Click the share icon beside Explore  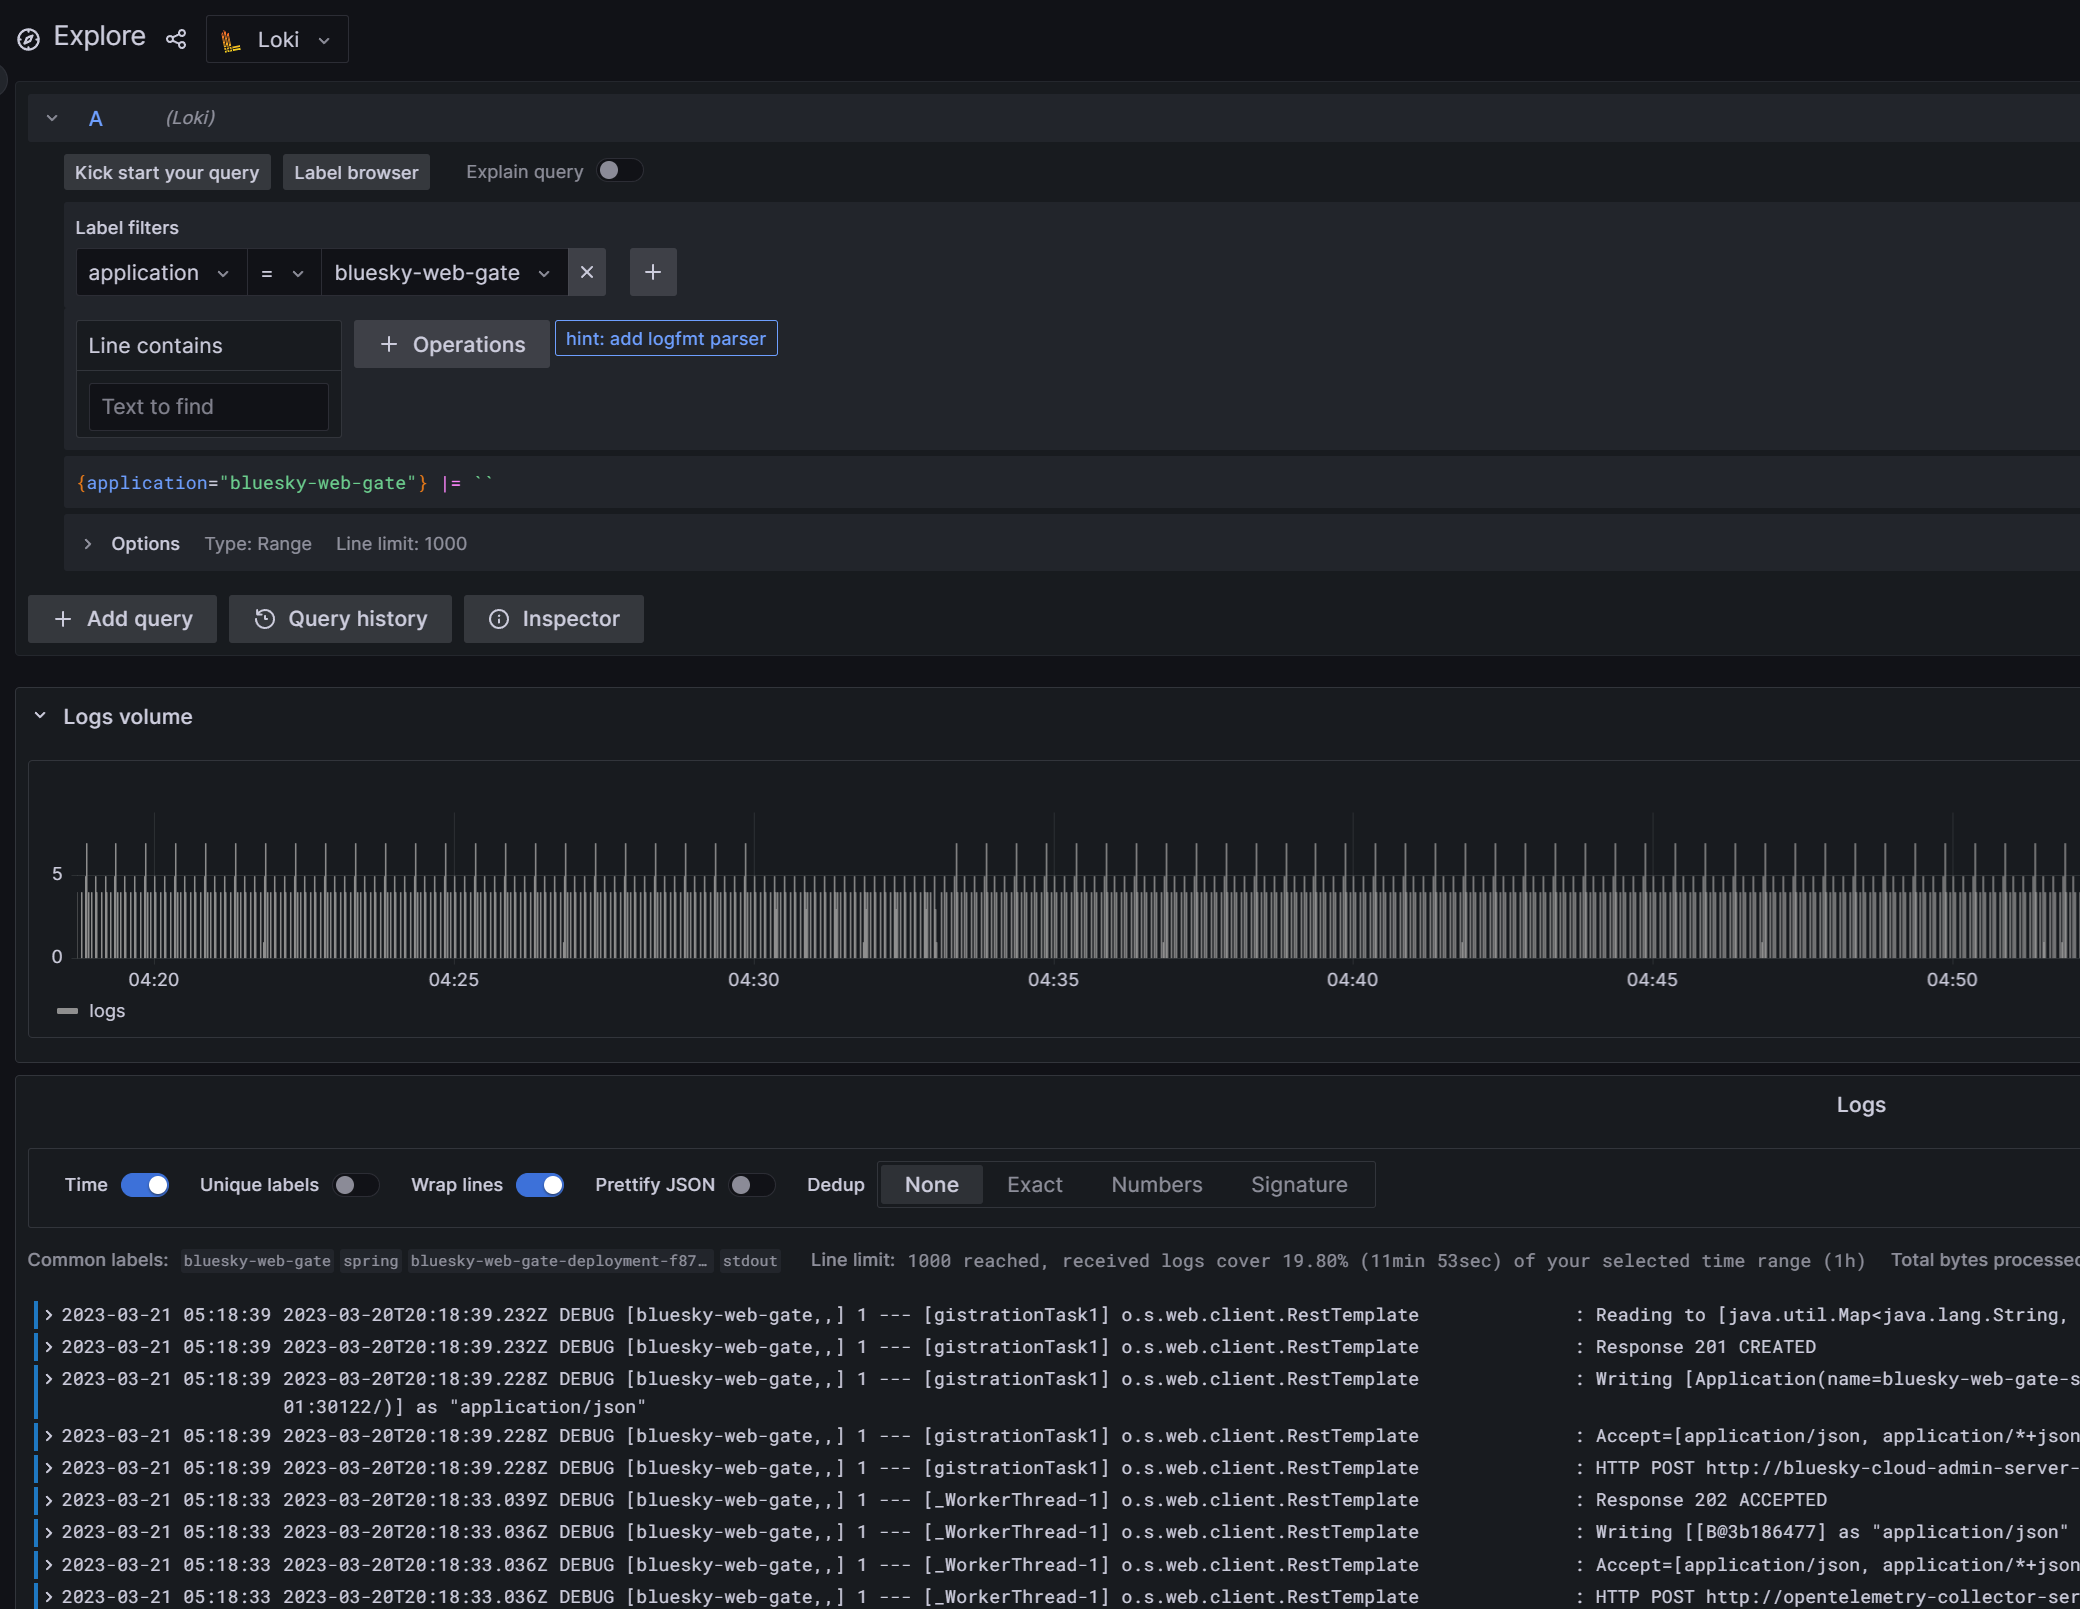click(176, 39)
